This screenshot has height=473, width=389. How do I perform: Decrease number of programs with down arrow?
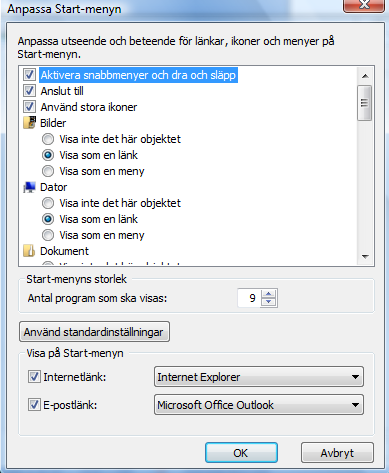269,302
